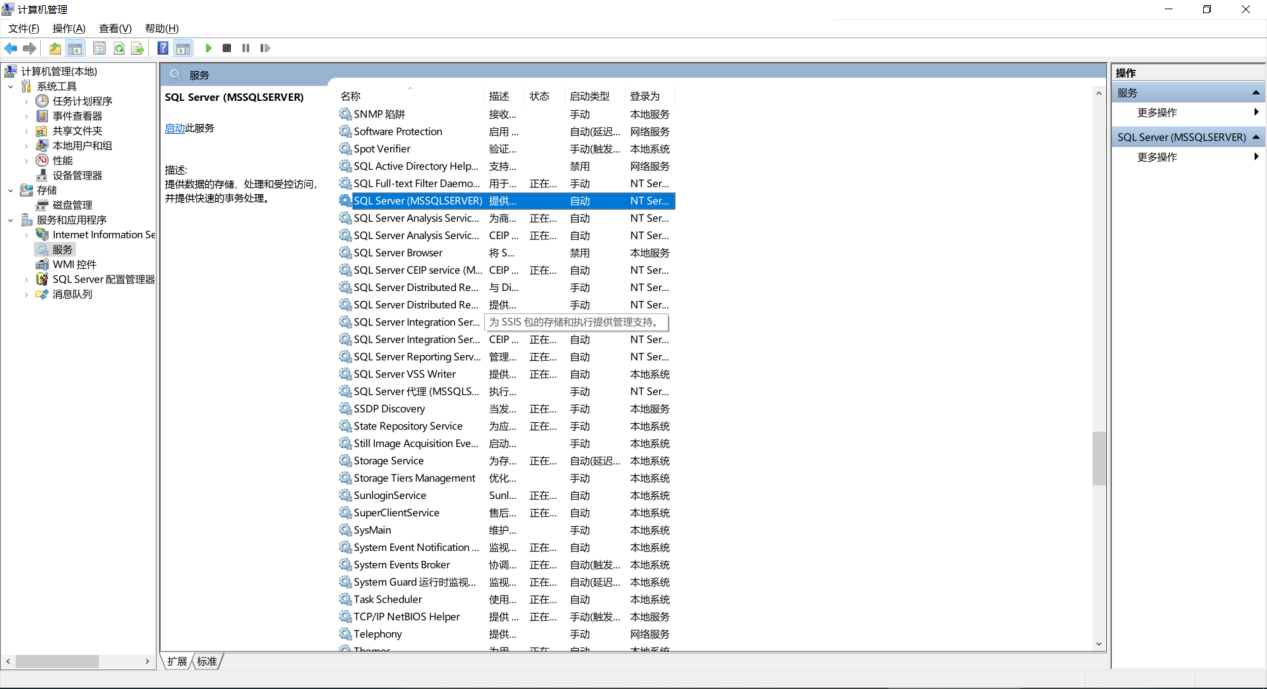Click the Forward arrow toolbar icon
The width and height of the screenshot is (1267, 689).
[x=30, y=48]
